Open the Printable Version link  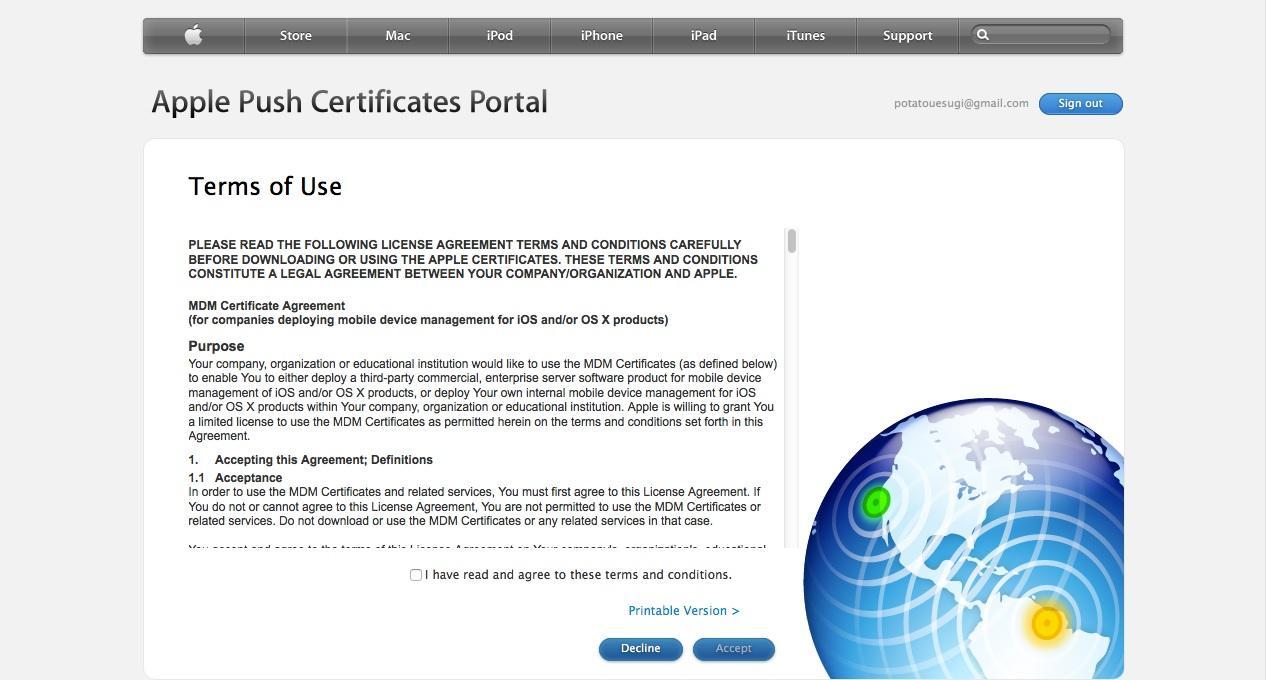684,611
